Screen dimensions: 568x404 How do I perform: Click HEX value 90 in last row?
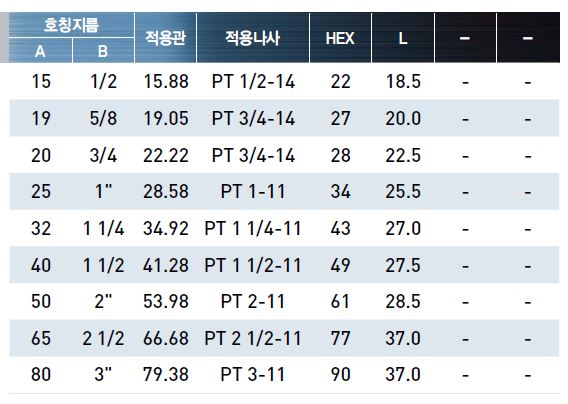tap(341, 374)
